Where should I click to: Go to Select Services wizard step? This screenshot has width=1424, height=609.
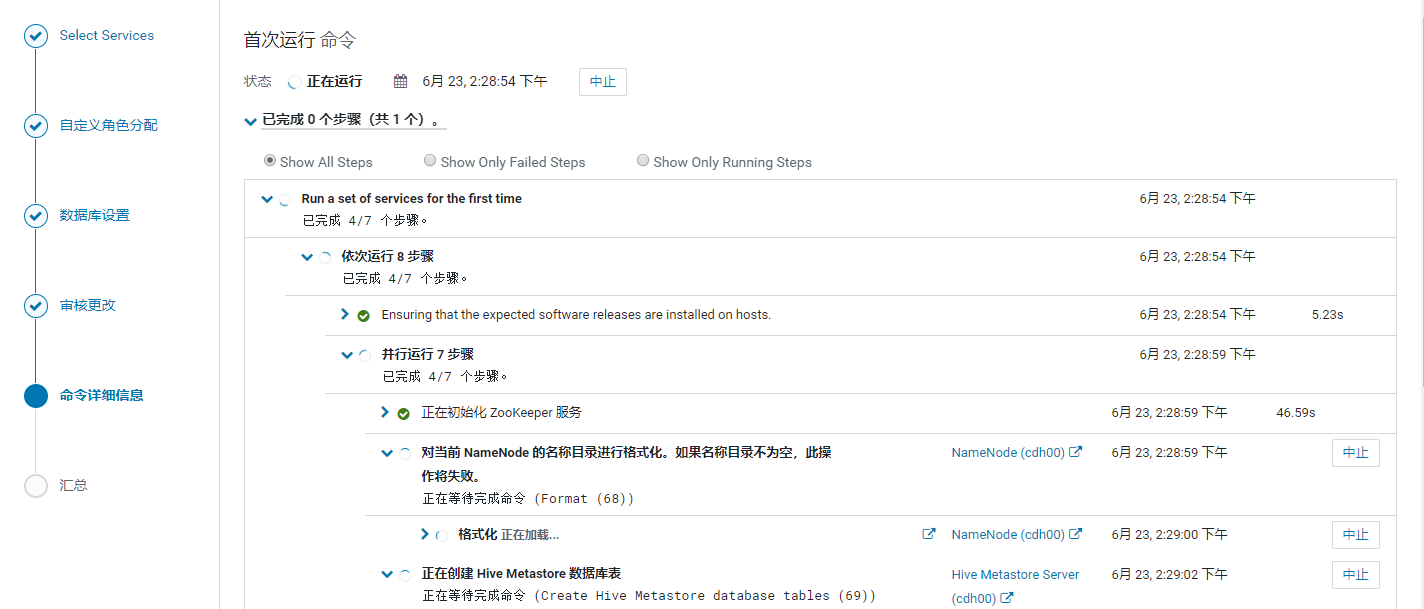[x=107, y=35]
